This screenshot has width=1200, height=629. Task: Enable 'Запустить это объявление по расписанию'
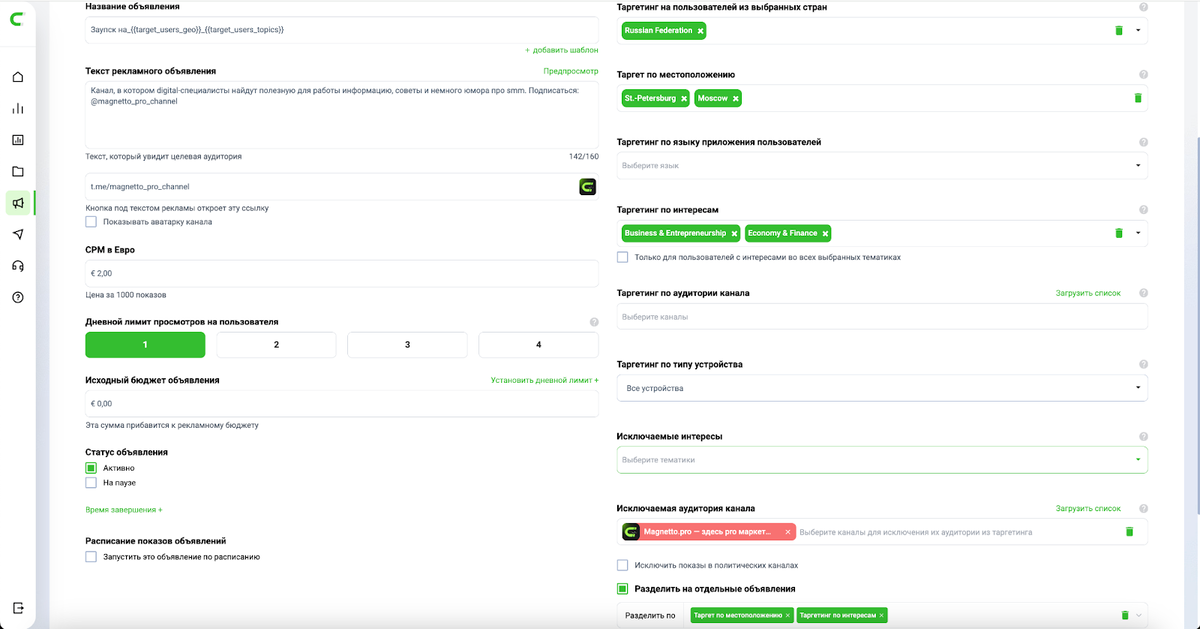tap(91, 556)
